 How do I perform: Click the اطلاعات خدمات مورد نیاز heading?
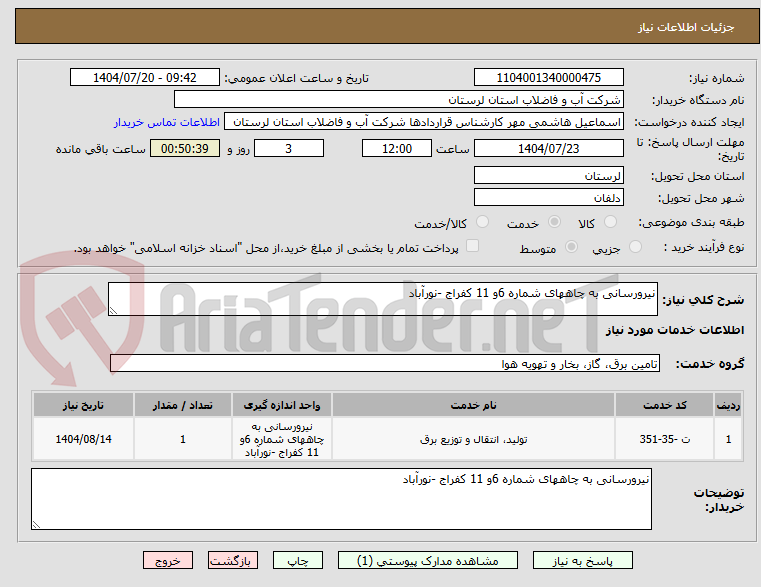(675, 330)
